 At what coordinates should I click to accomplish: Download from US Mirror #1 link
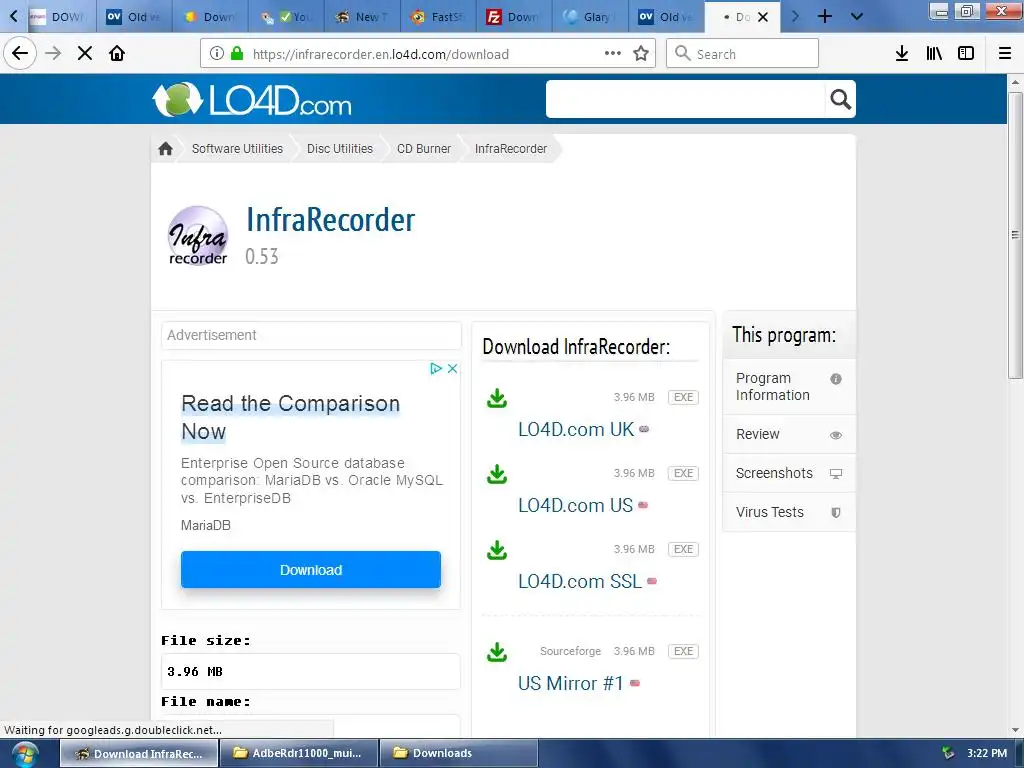click(x=571, y=683)
